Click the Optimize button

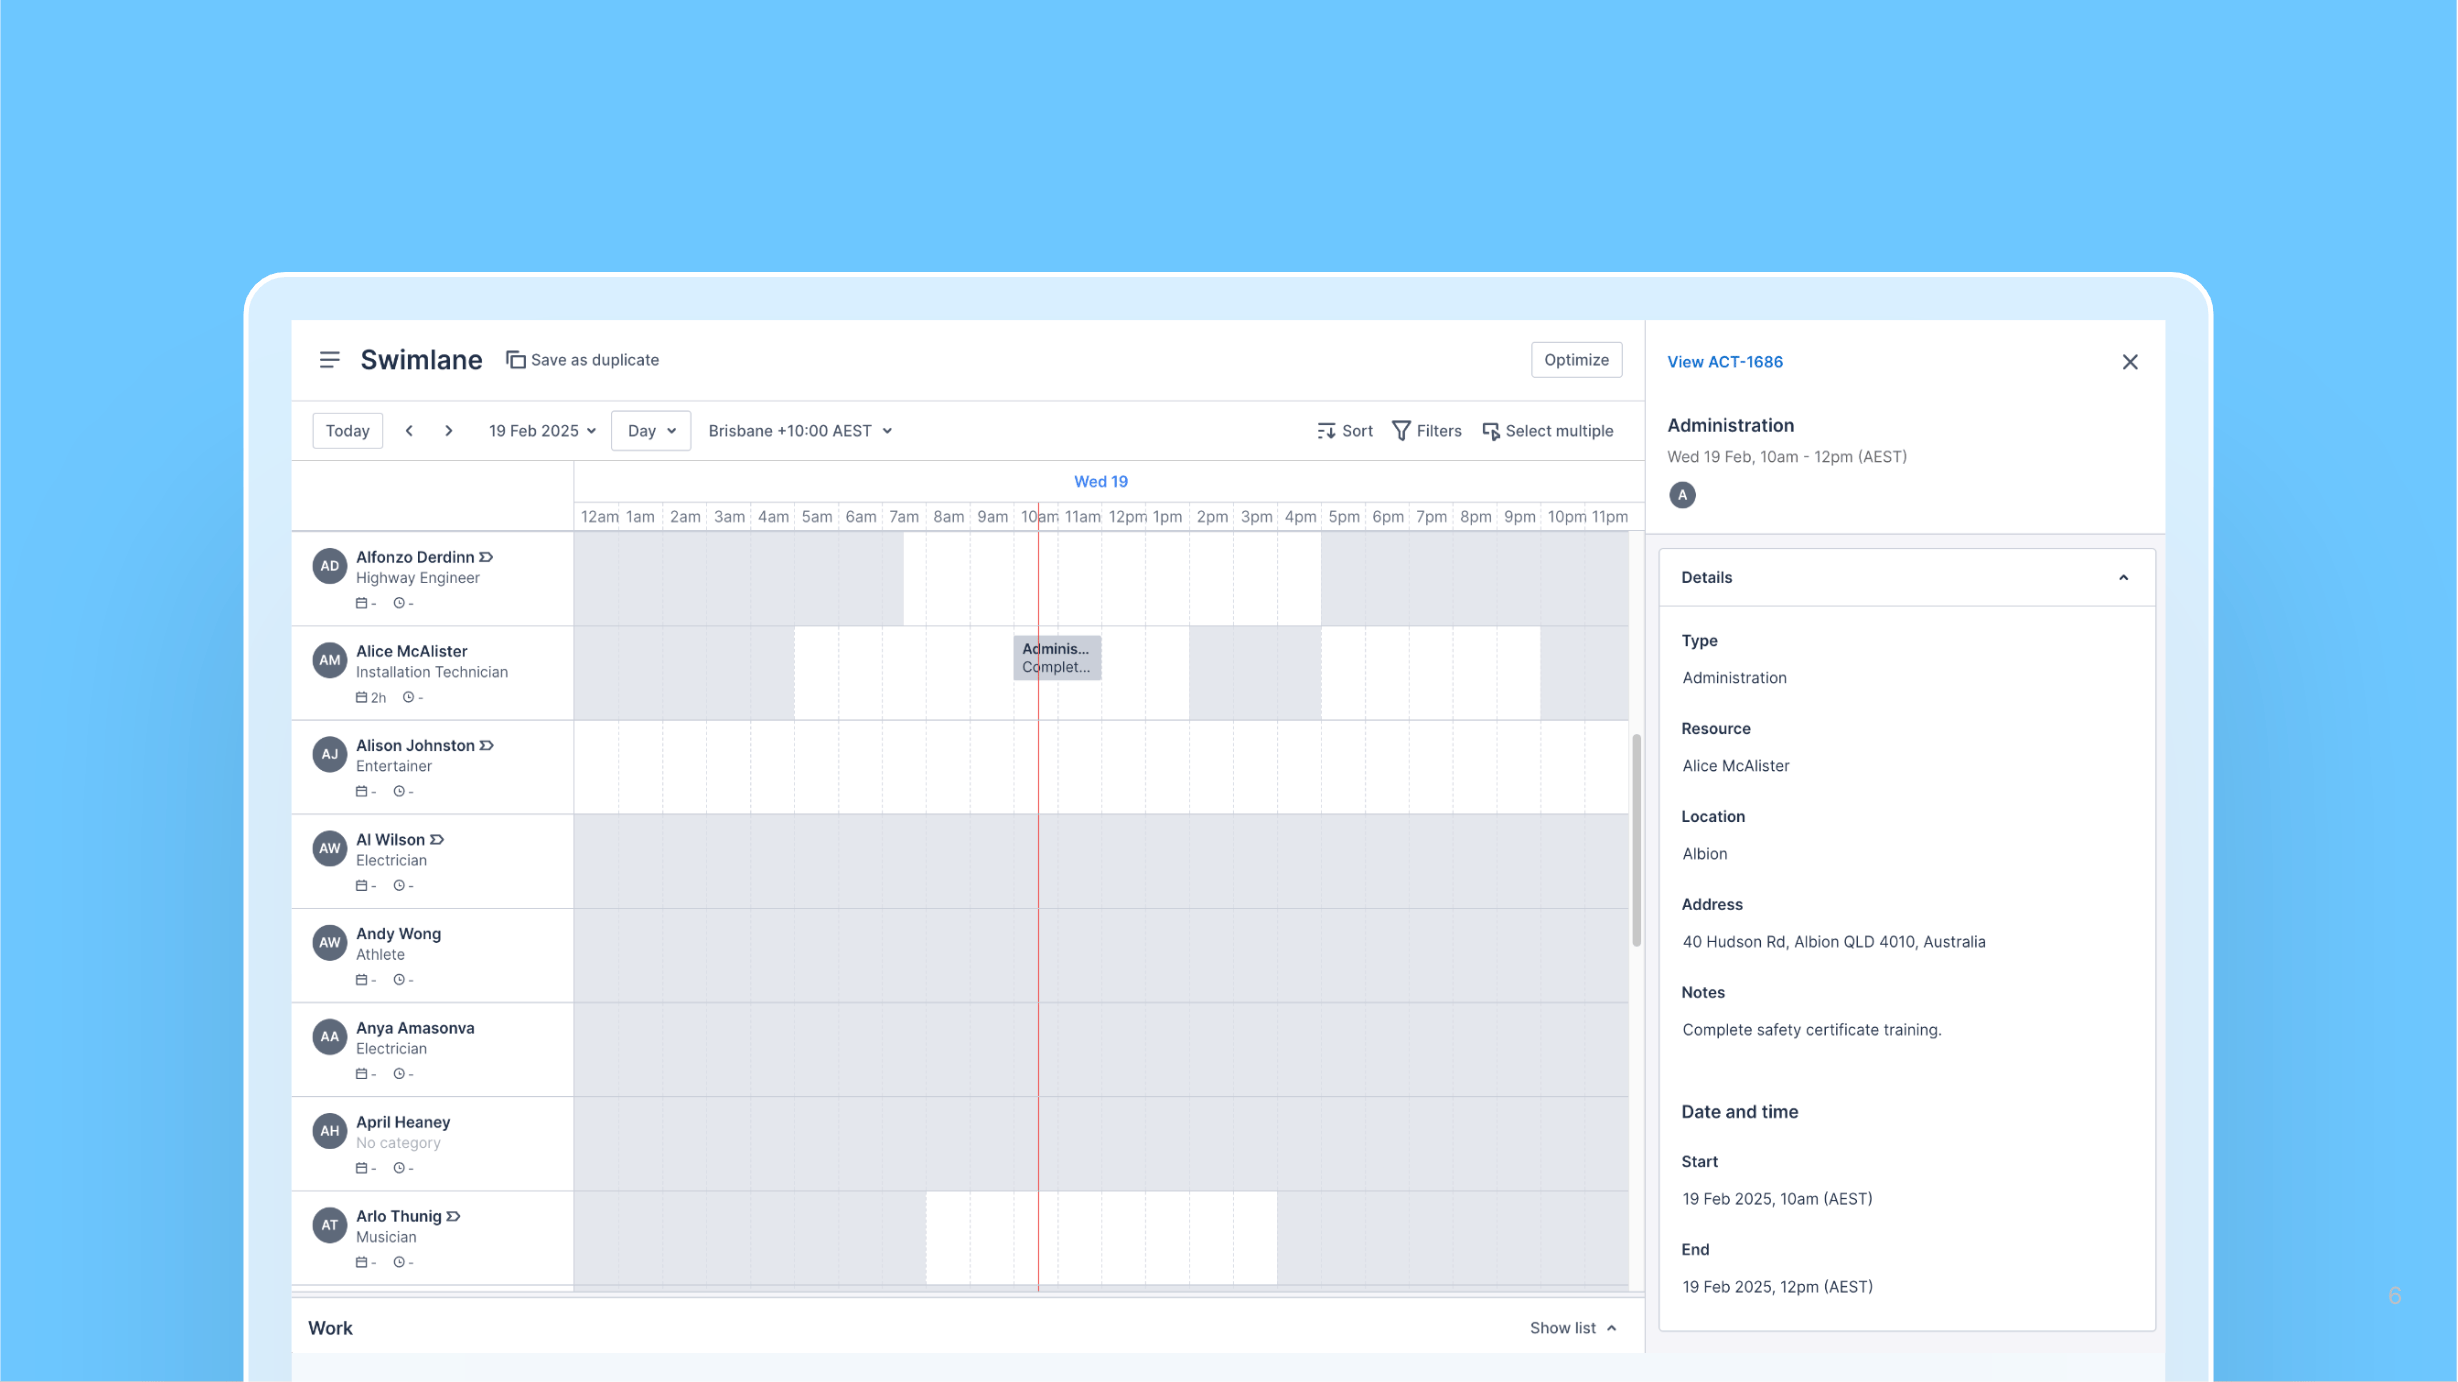click(1576, 360)
